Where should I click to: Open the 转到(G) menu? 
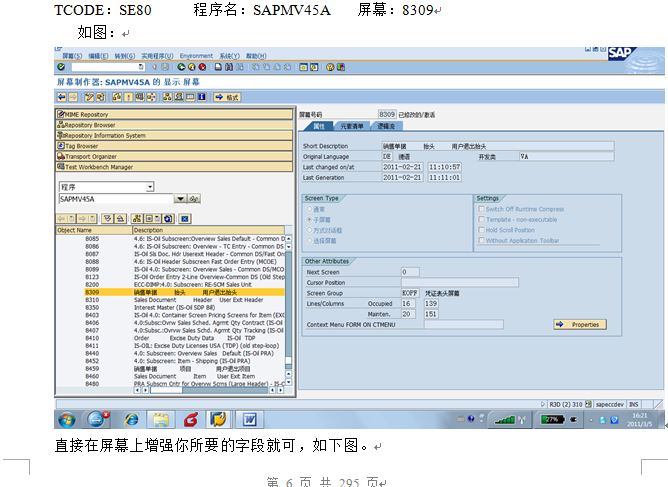(x=125, y=56)
